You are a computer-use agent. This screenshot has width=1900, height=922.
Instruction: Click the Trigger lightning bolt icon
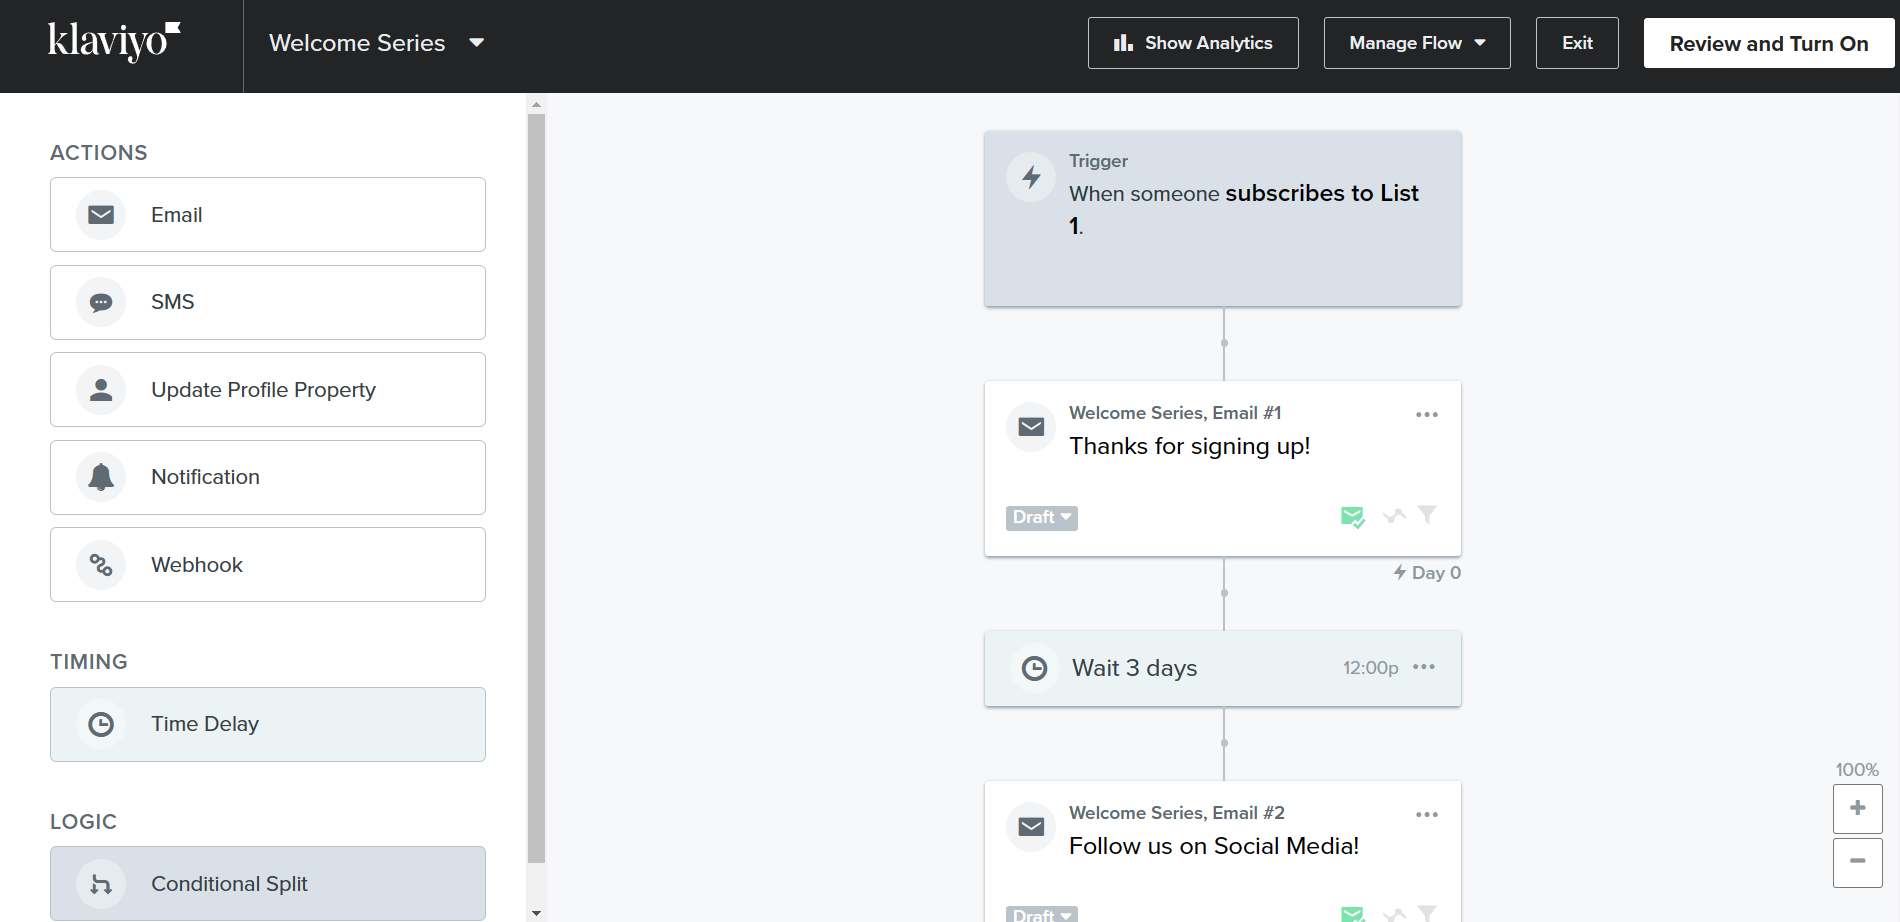pyautogui.click(x=1031, y=177)
